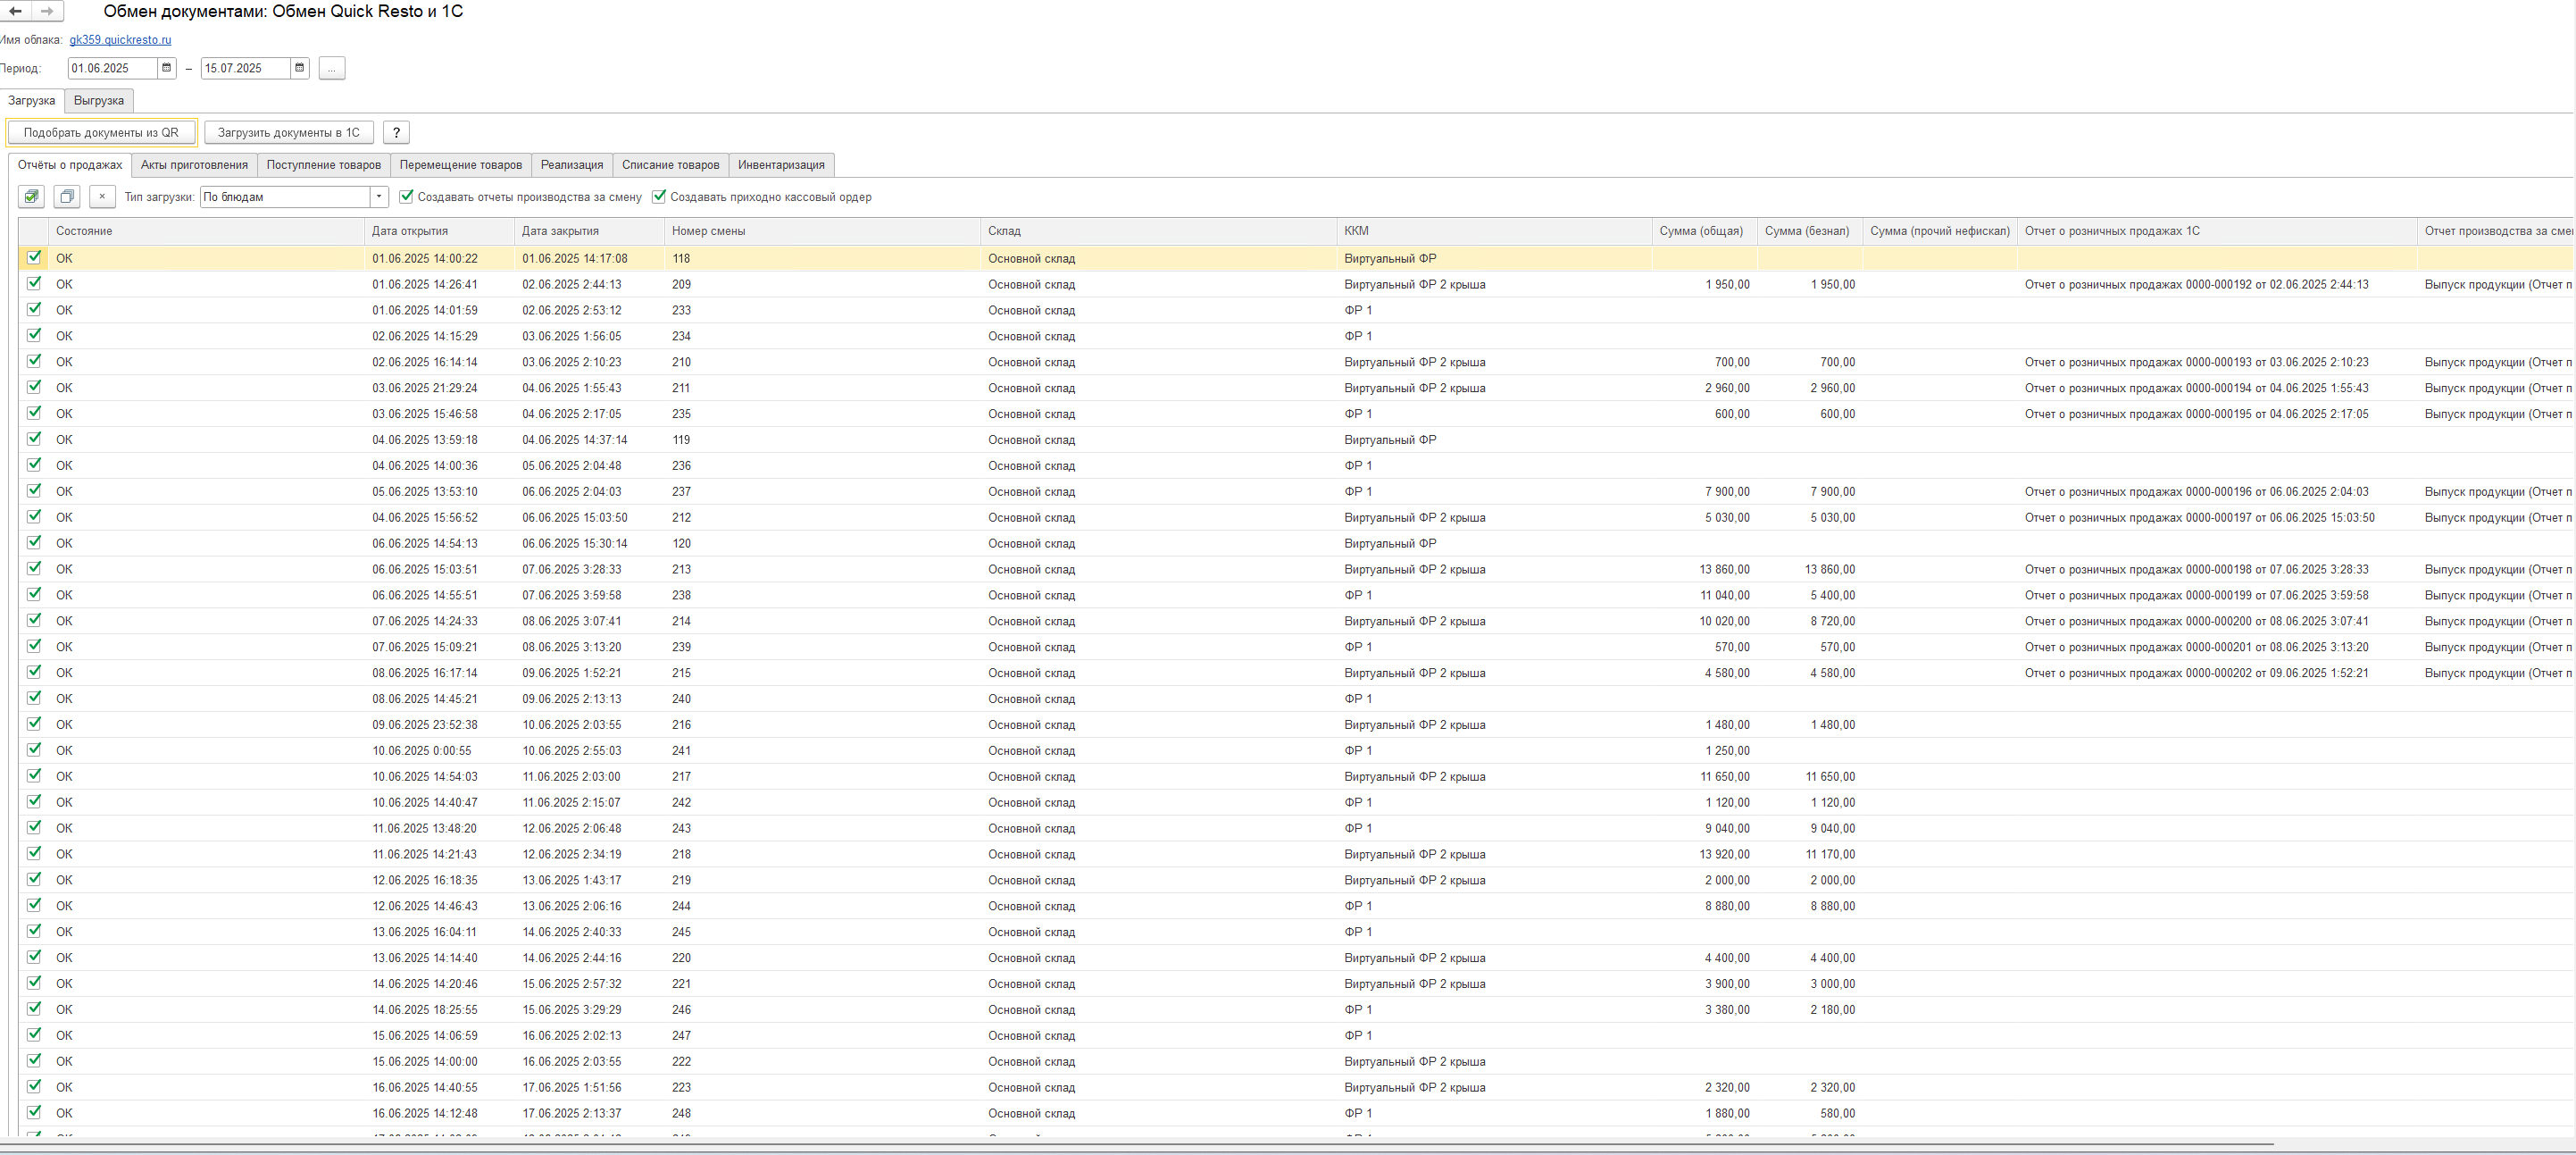The height and width of the screenshot is (1155, 2576).
Task: Click the check all rows icon
Action: pyautogui.click(x=31, y=197)
